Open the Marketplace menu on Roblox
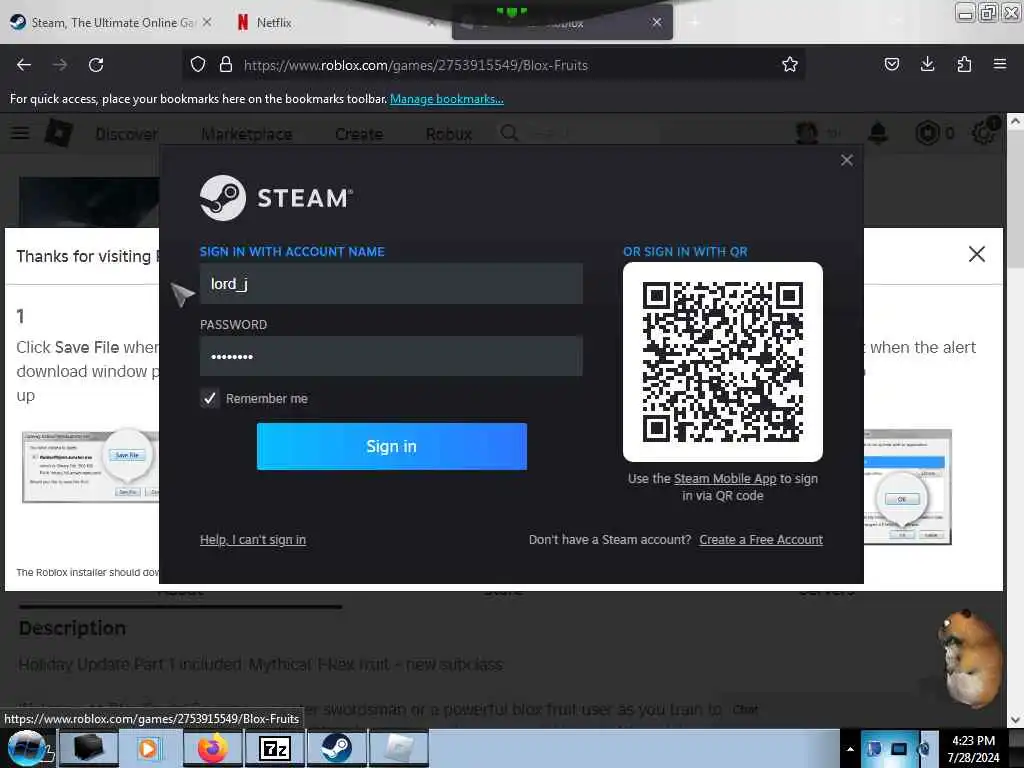 coord(246,134)
